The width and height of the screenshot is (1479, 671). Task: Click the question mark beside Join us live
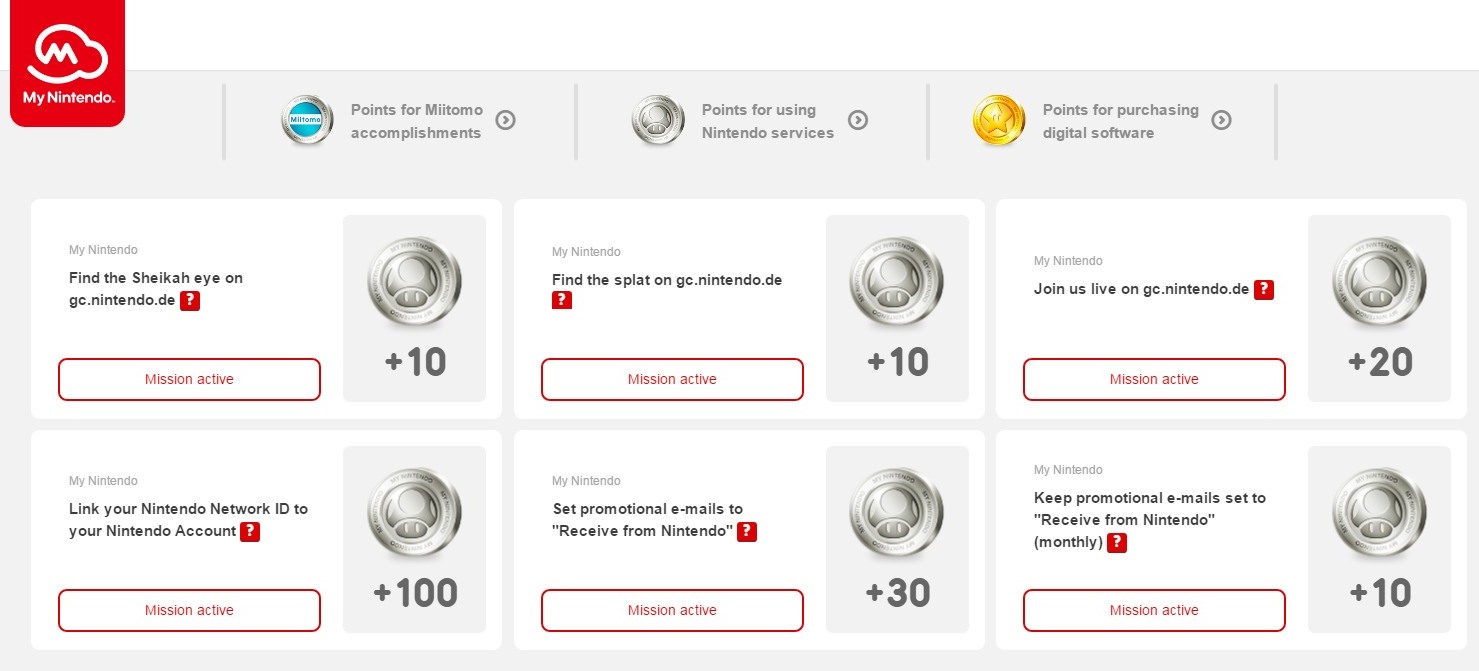pos(1264,290)
